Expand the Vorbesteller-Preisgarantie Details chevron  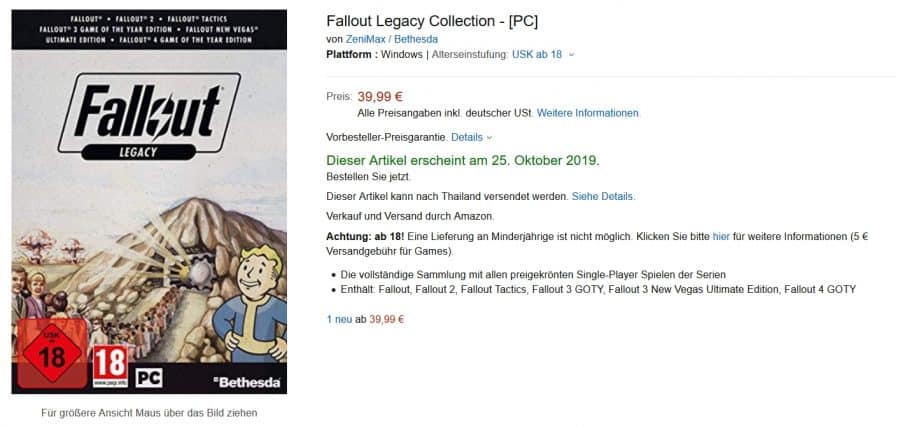[x=489, y=137]
